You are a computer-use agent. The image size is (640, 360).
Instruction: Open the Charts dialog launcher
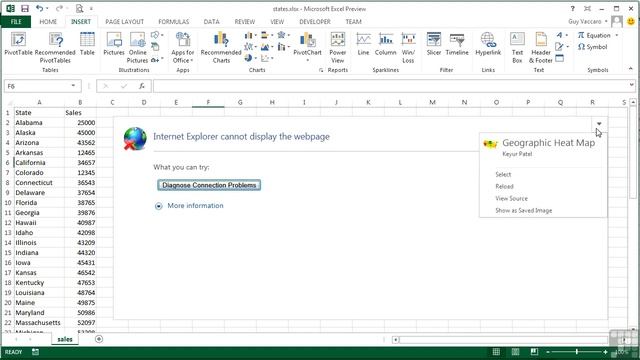tap(321, 70)
